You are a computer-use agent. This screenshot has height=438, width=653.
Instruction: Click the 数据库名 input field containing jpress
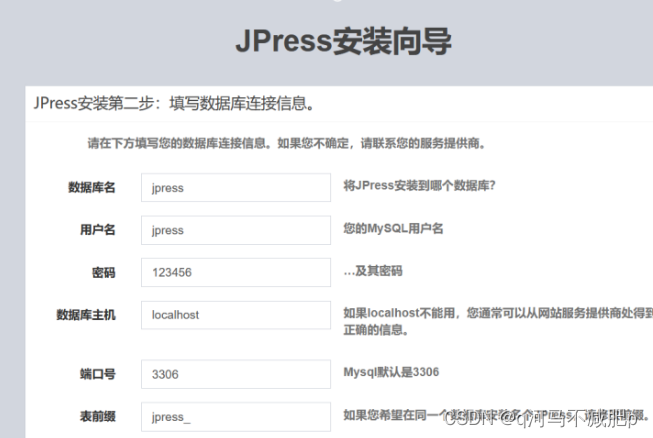236,187
